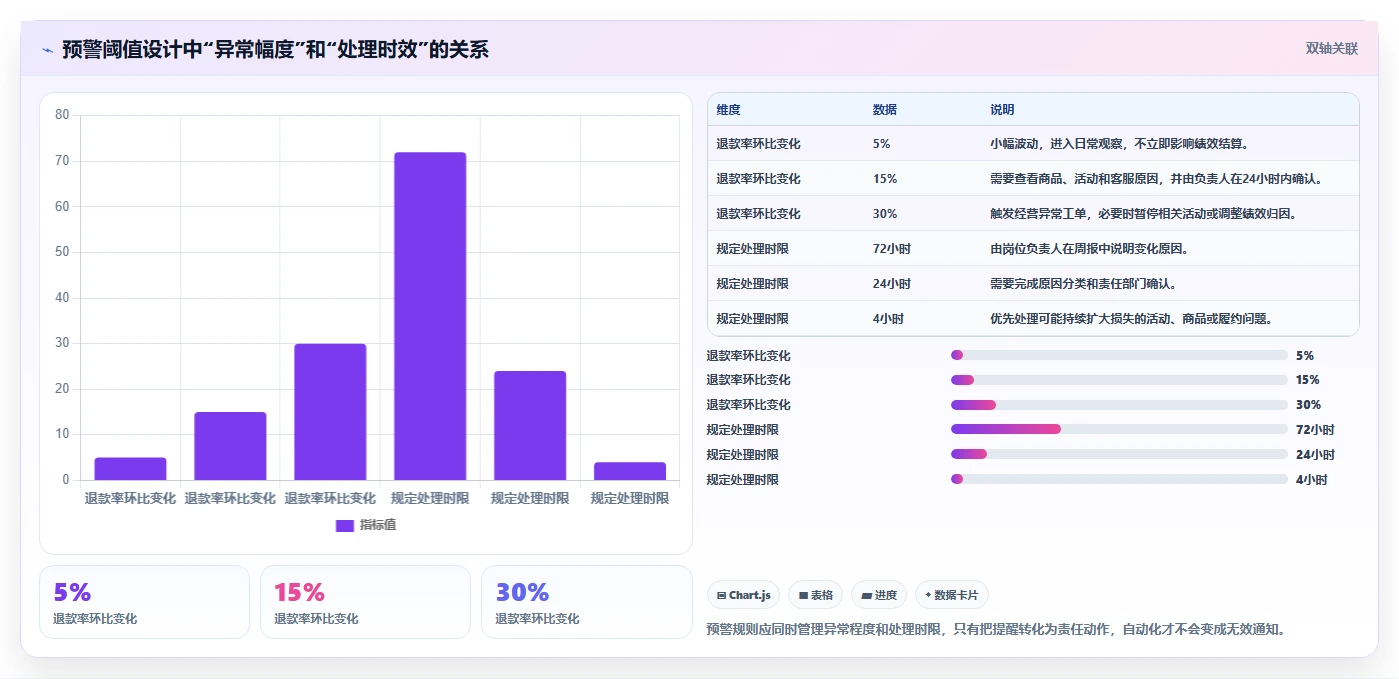Click the footer note starting 预警规则应同时管理
The width and height of the screenshot is (1399, 679).
pos(996,630)
